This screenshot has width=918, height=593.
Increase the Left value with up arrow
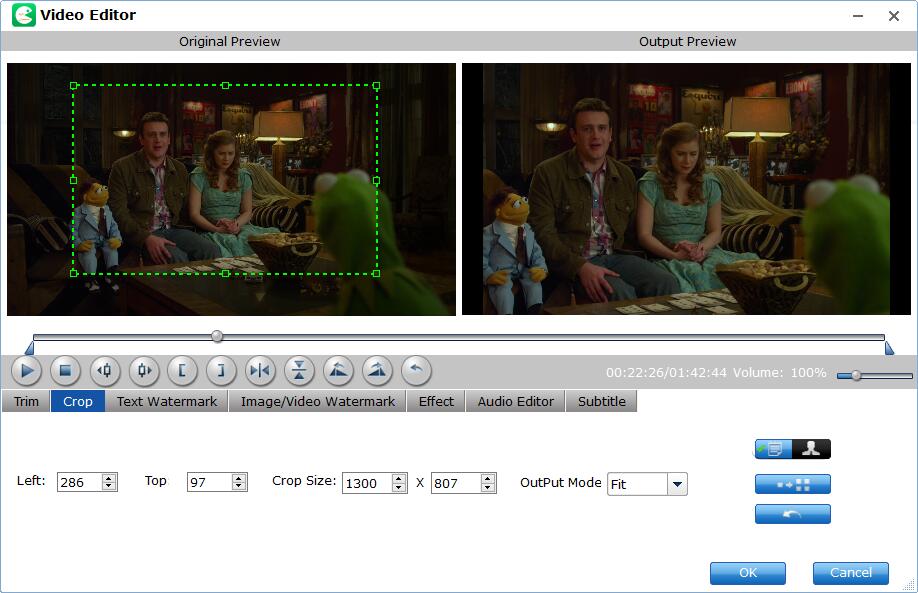click(109, 478)
